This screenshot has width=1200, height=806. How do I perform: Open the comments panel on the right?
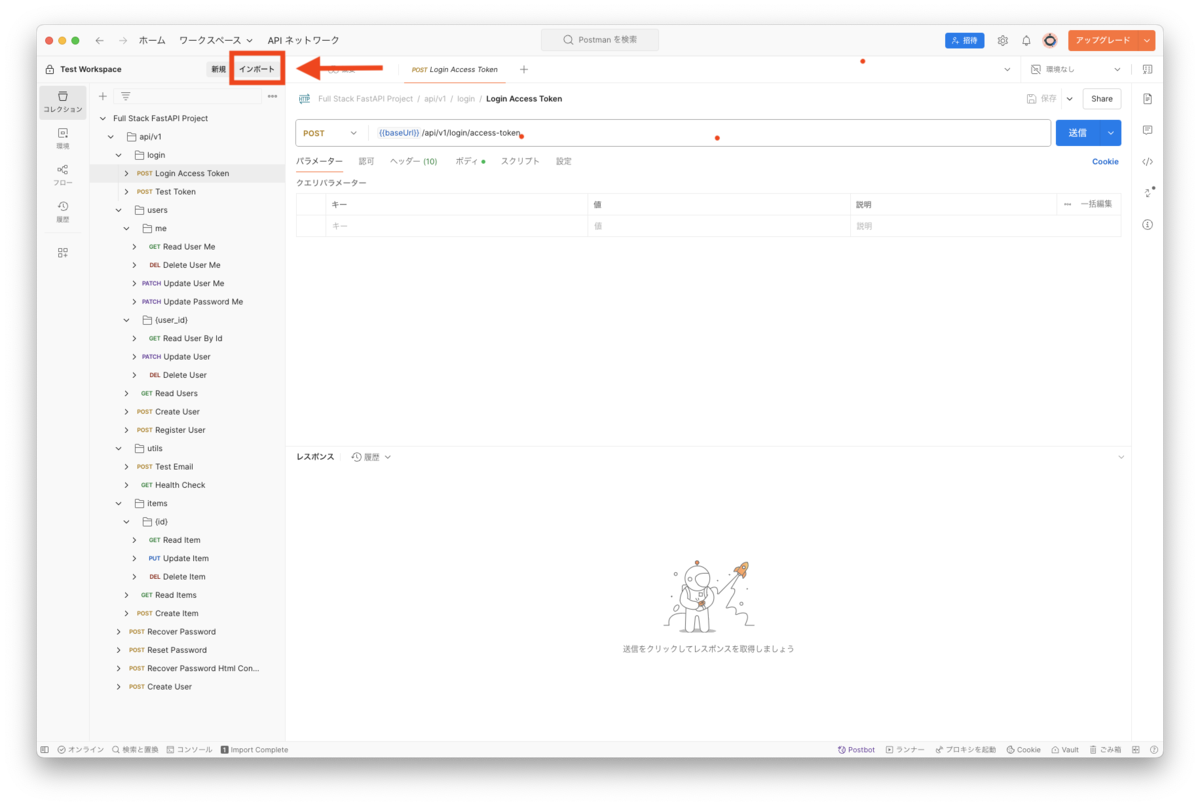1146,130
